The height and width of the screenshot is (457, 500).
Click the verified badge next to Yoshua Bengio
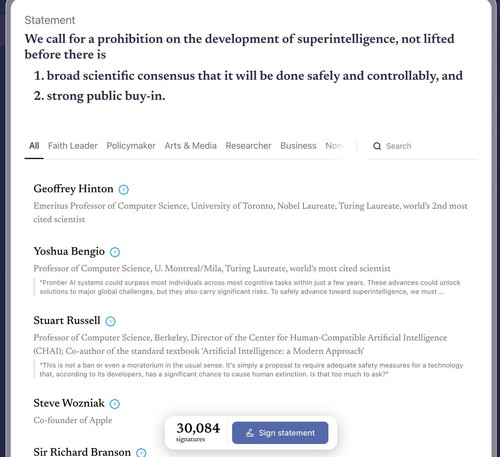(115, 252)
